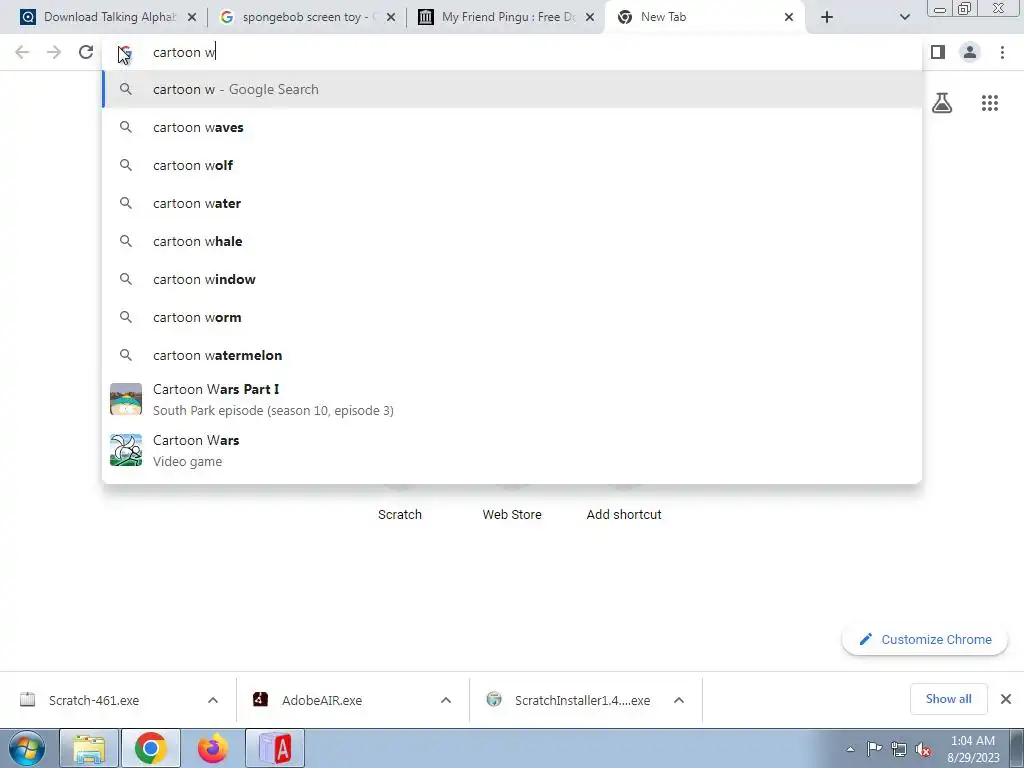1024x768 pixels.
Task: Select cartoon w - Google Search suggestion
Action: pos(512,89)
